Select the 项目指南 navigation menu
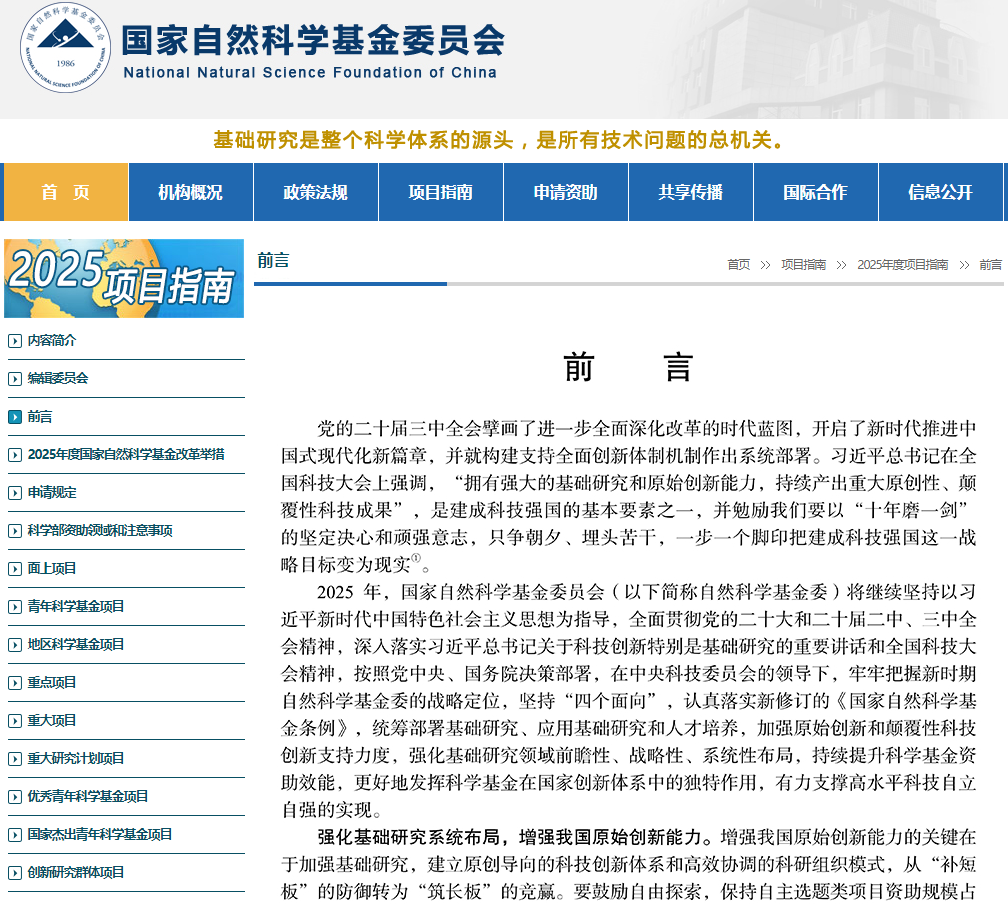 click(x=440, y=192)
